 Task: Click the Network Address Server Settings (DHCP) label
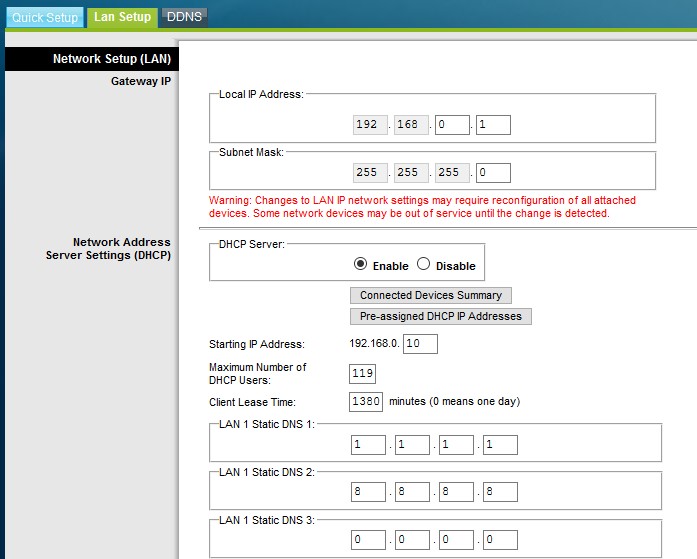[108, 249]
